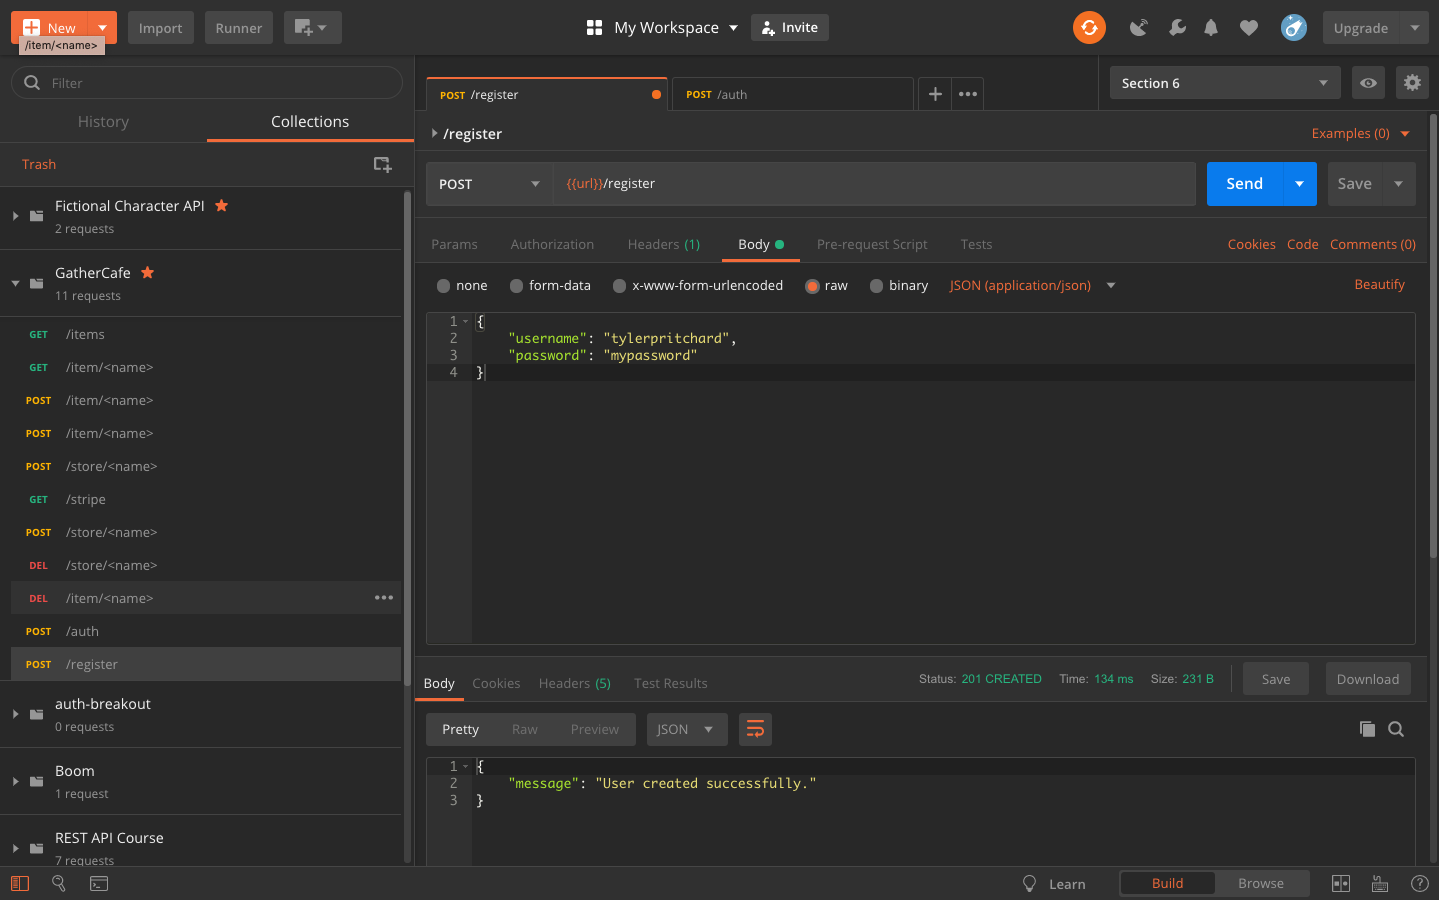The height and width of the screenshot is (900, 1439).
Task: Switch to the History tab
Action: [103, 122]
